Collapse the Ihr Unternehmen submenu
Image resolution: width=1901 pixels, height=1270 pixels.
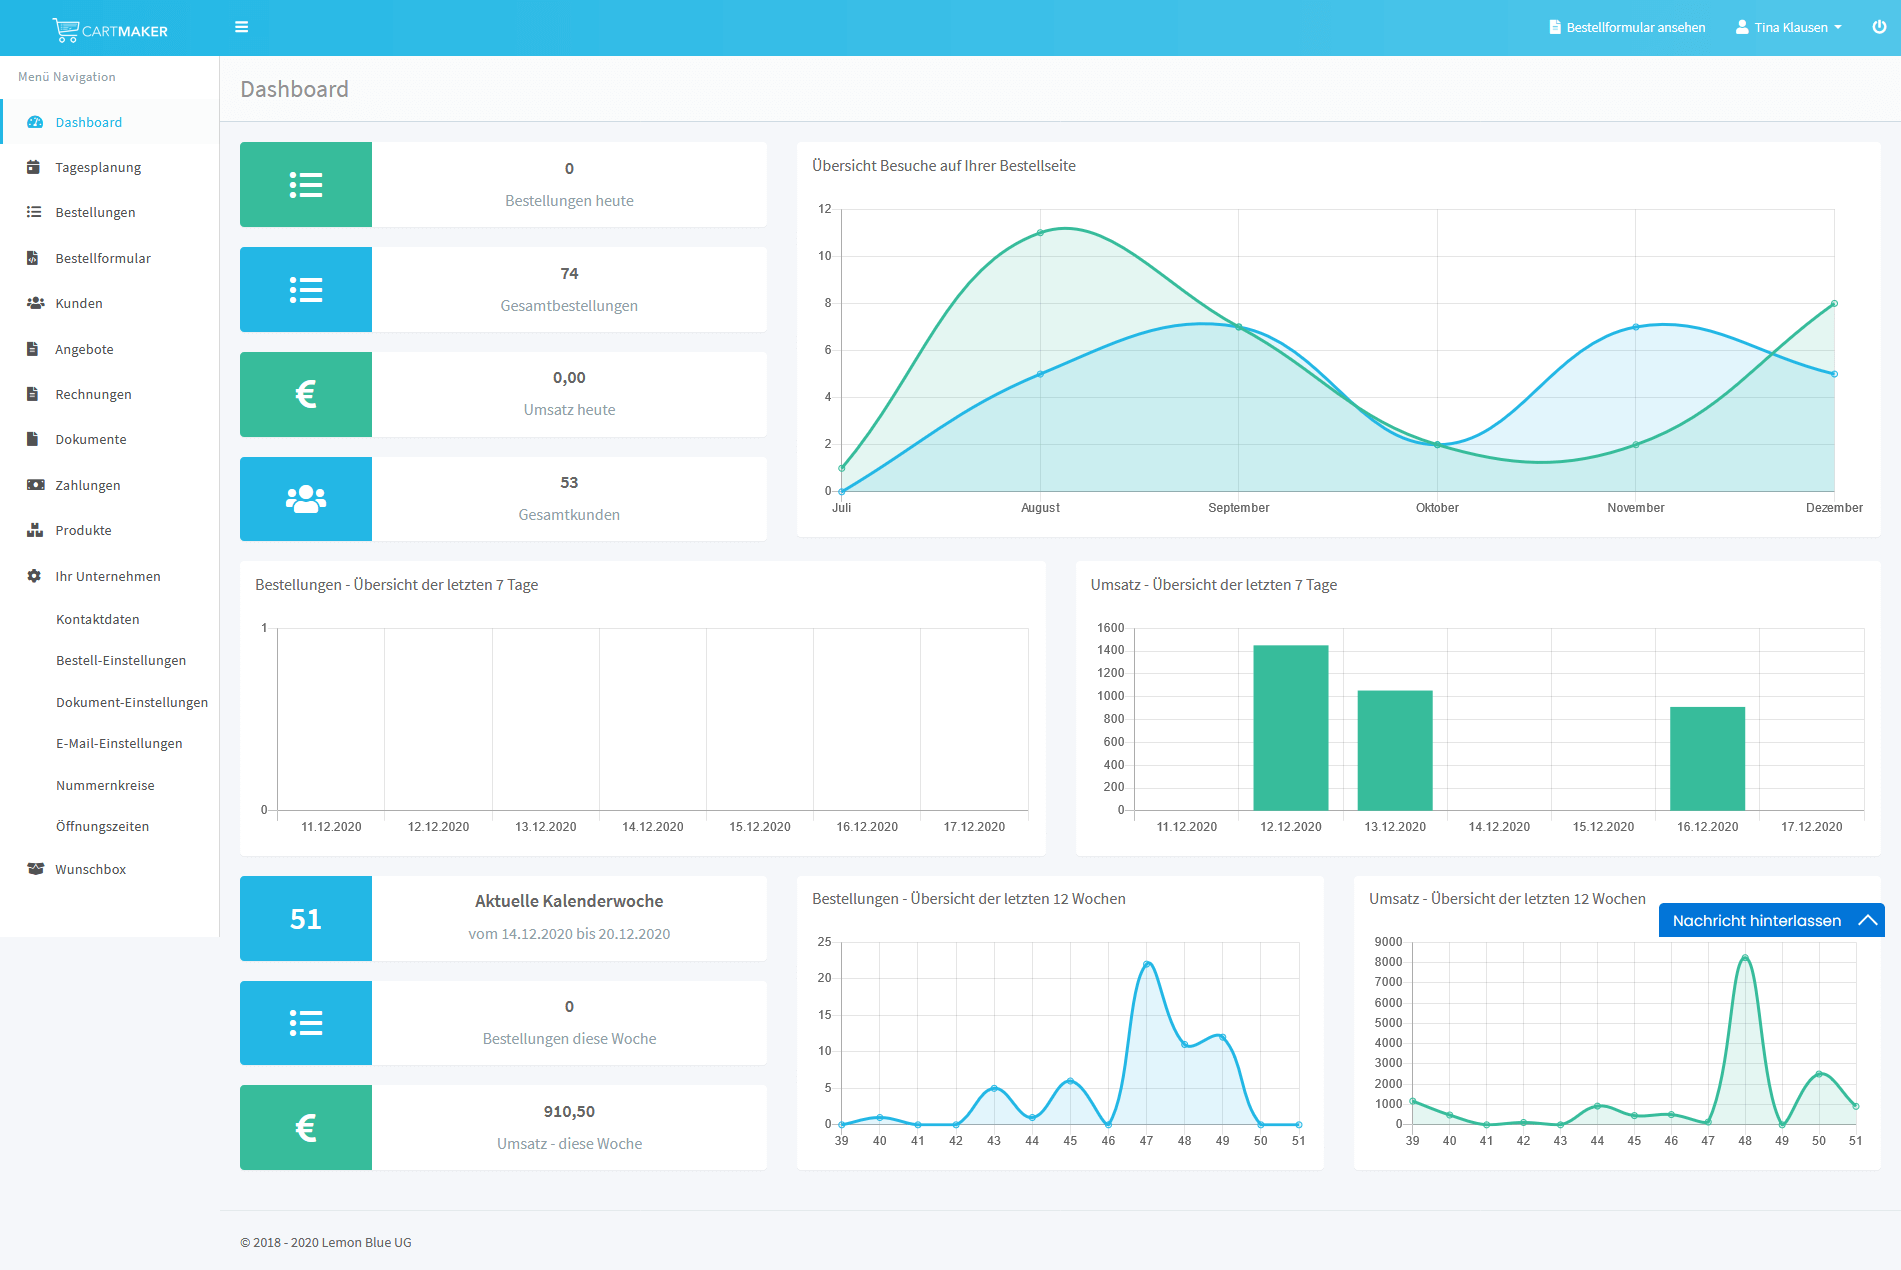(107, 576)
